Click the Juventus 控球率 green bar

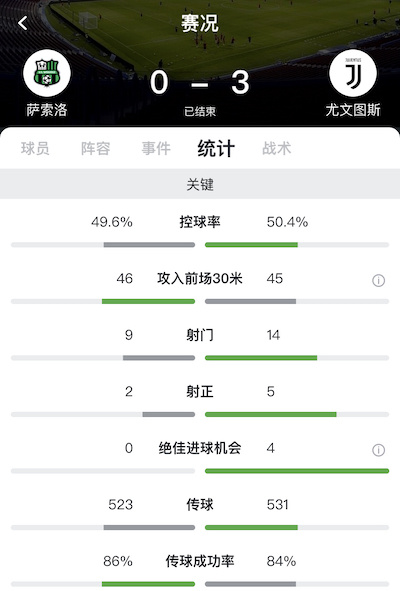click(251, 245)
